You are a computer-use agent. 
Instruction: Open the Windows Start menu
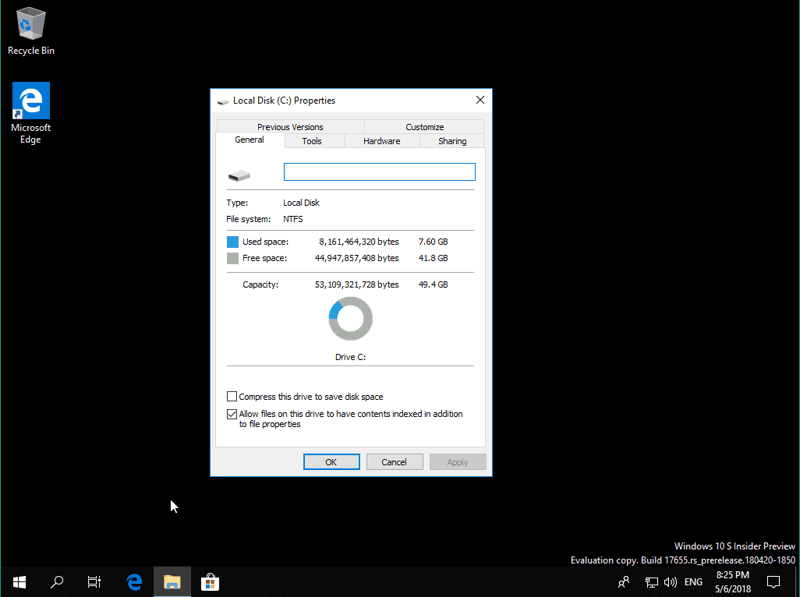pos(19,582)
